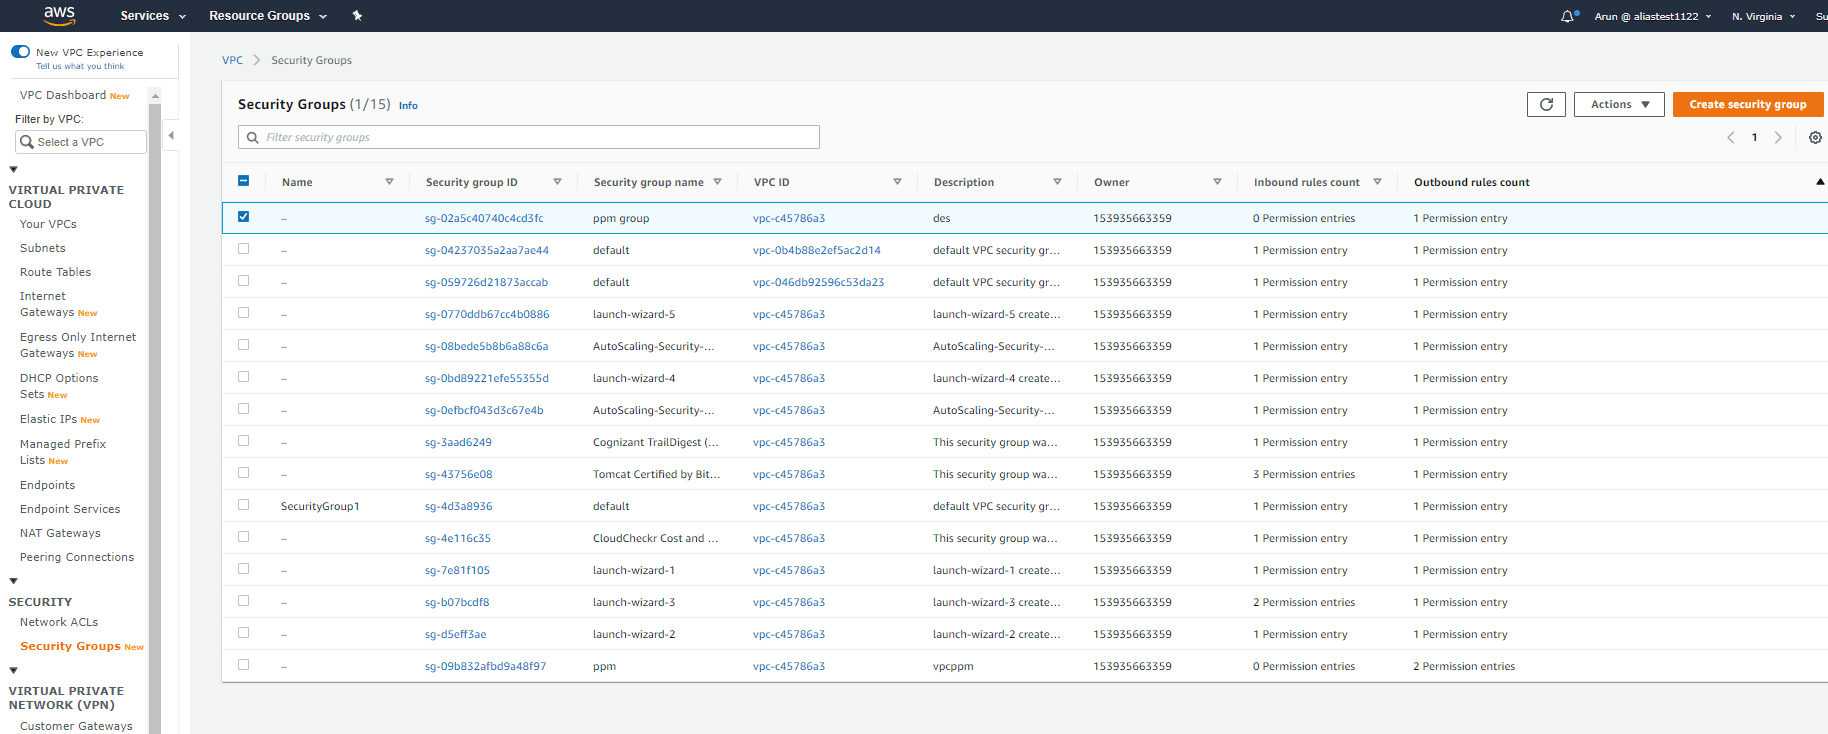This screenshot has width=1828, height=734.
Task: Select Route Tables in sidebar
Action: (x=55, y=272)
